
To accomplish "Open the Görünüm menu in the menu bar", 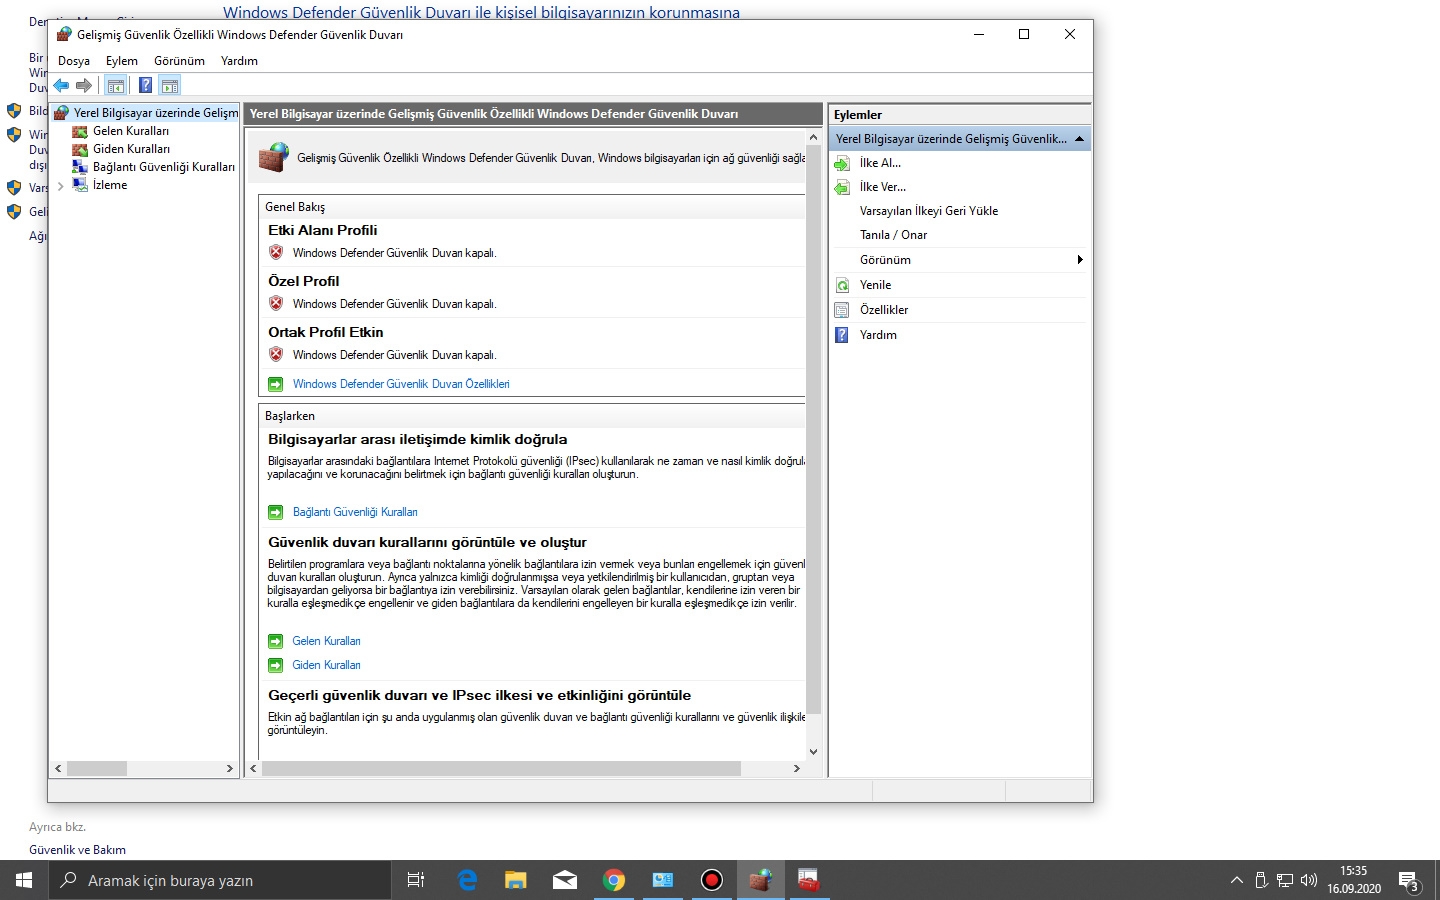I will pos(179,61).
